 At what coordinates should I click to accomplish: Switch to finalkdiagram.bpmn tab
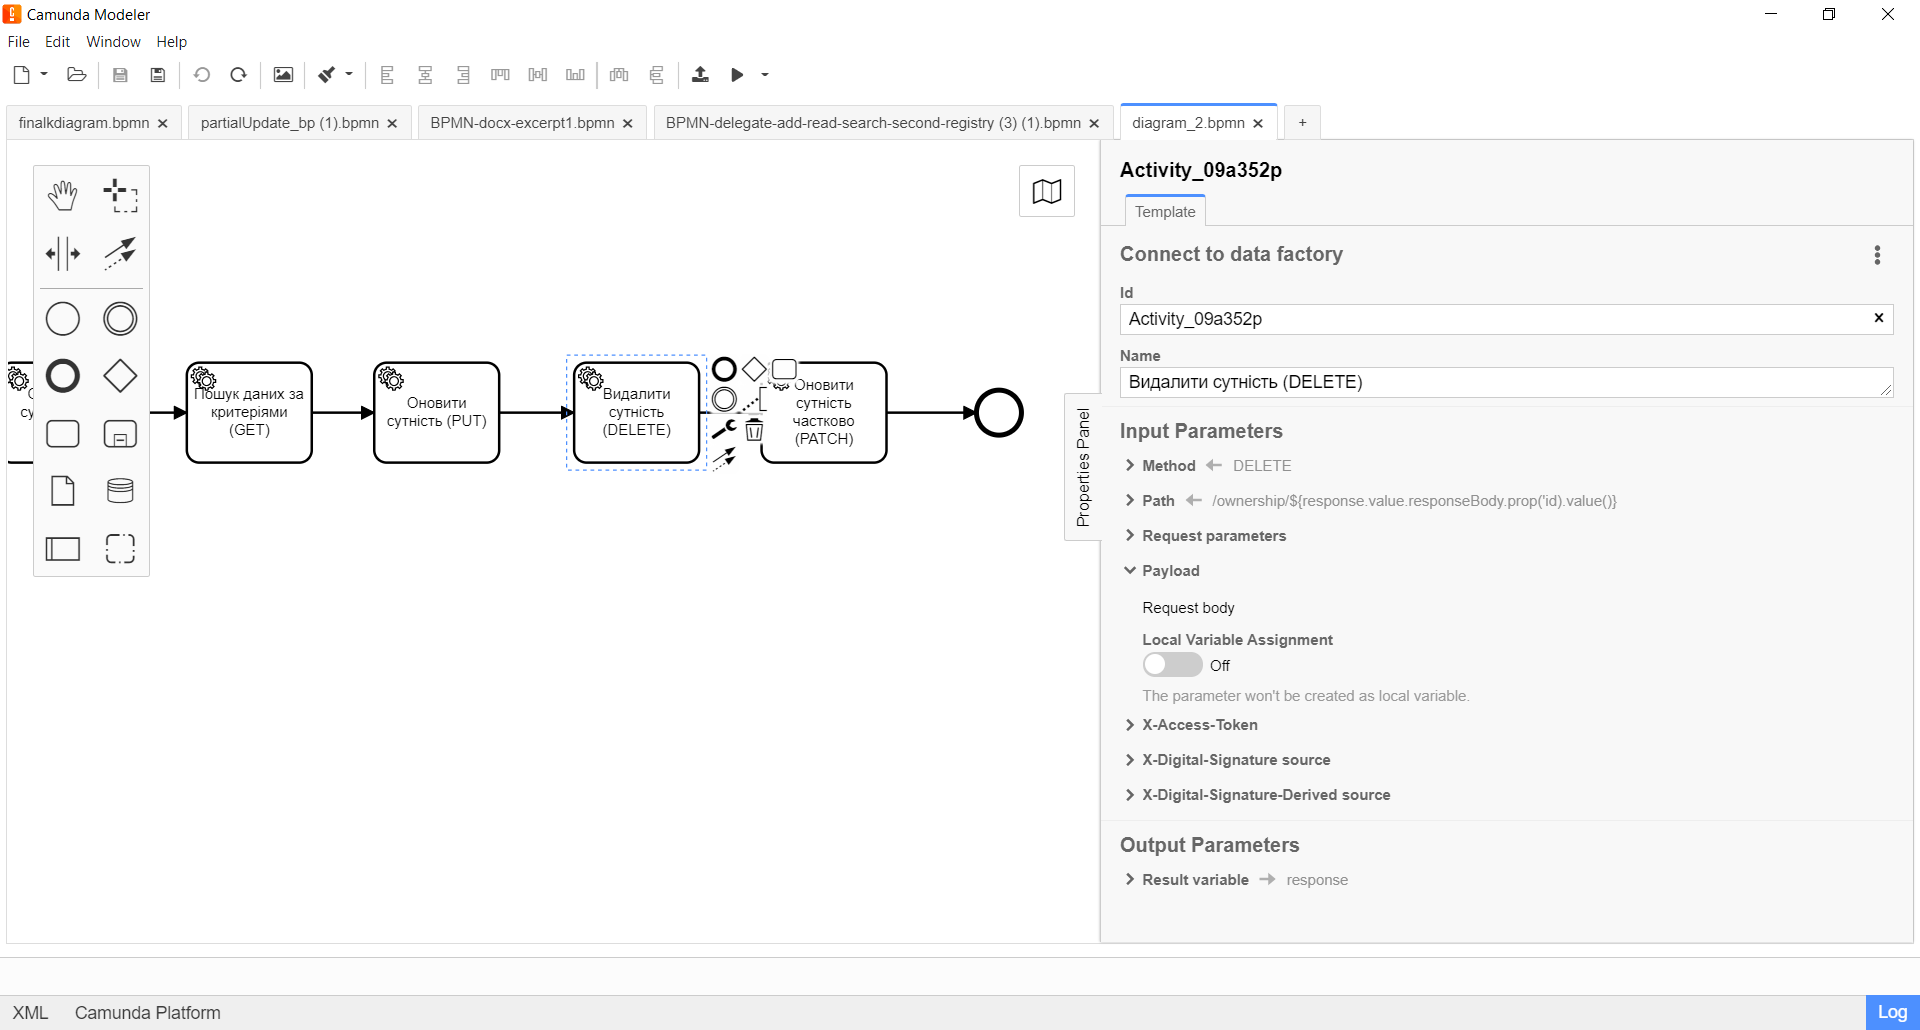point(84,123)
